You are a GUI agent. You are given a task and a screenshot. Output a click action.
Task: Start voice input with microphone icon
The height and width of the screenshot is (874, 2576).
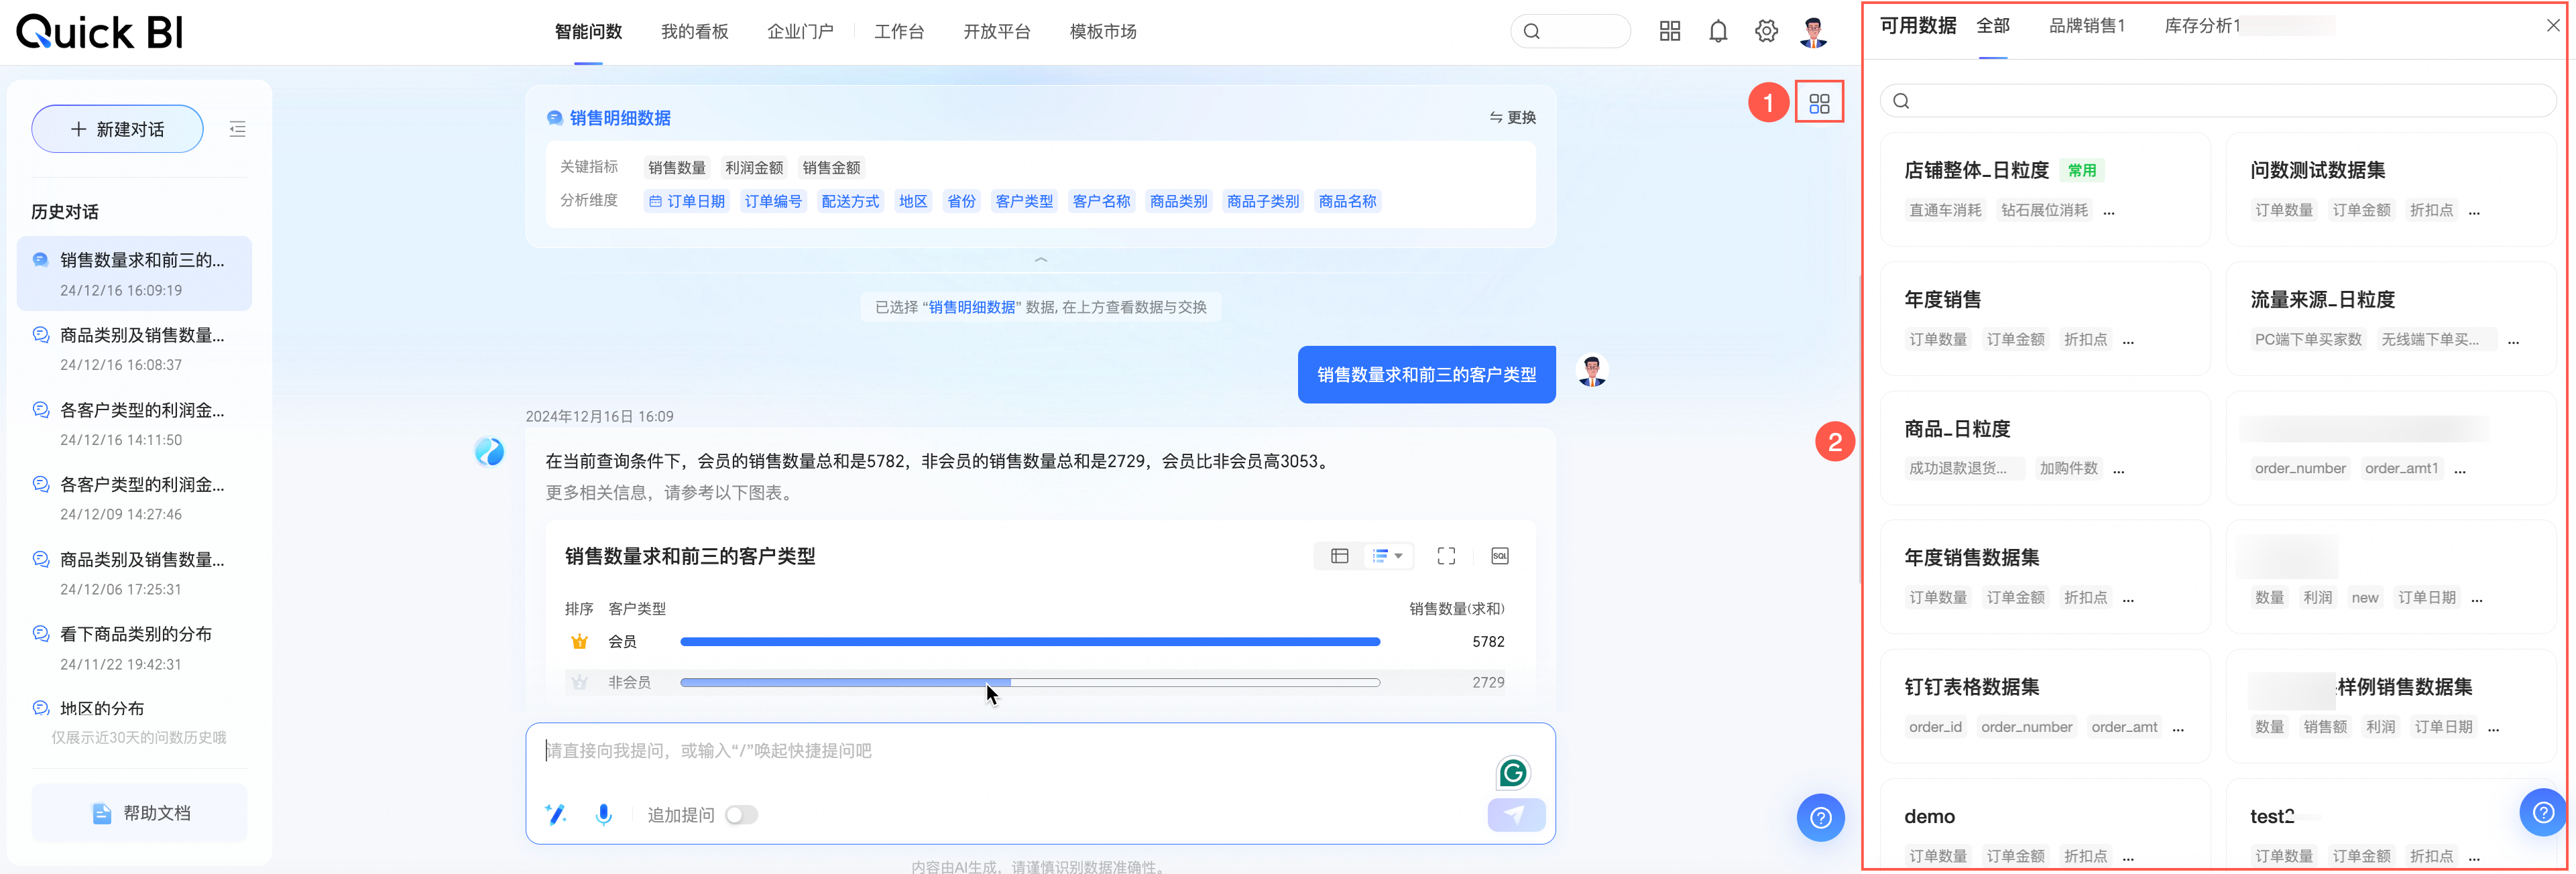[603, 815]
